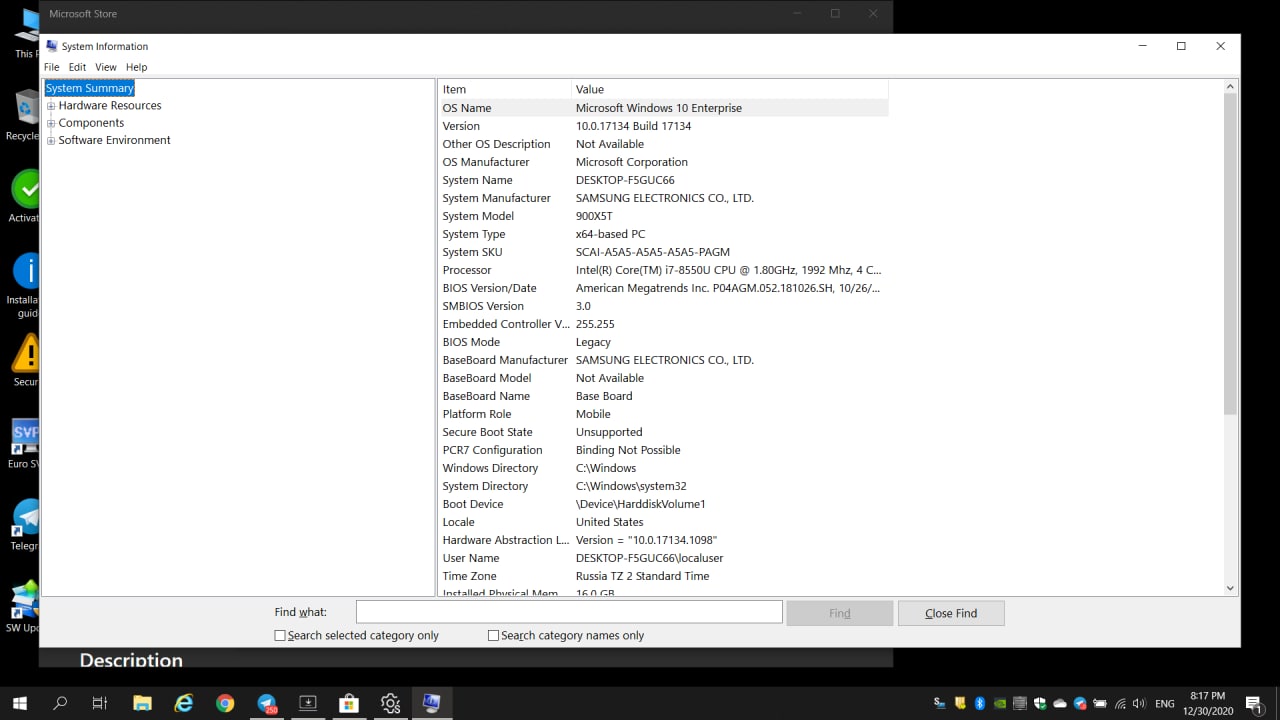Open the View menu

[x=106, y=67]
